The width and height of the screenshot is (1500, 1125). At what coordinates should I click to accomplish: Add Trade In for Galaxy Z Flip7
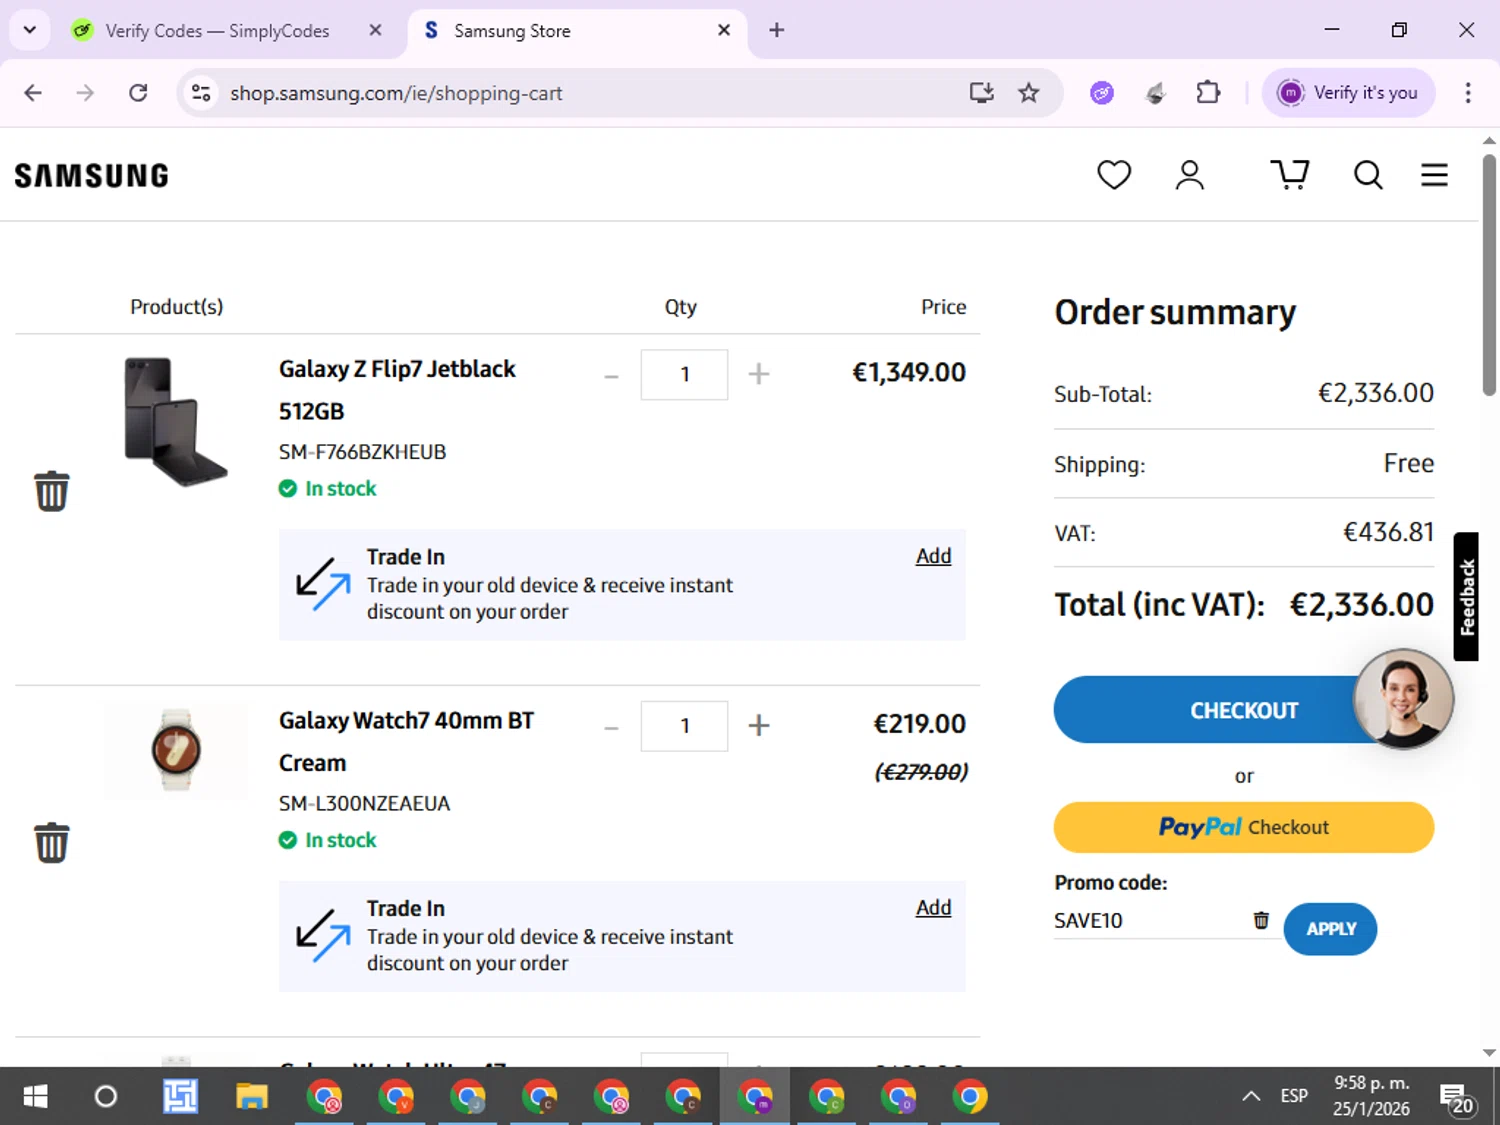pyautogui.click(x=933, y=556)
